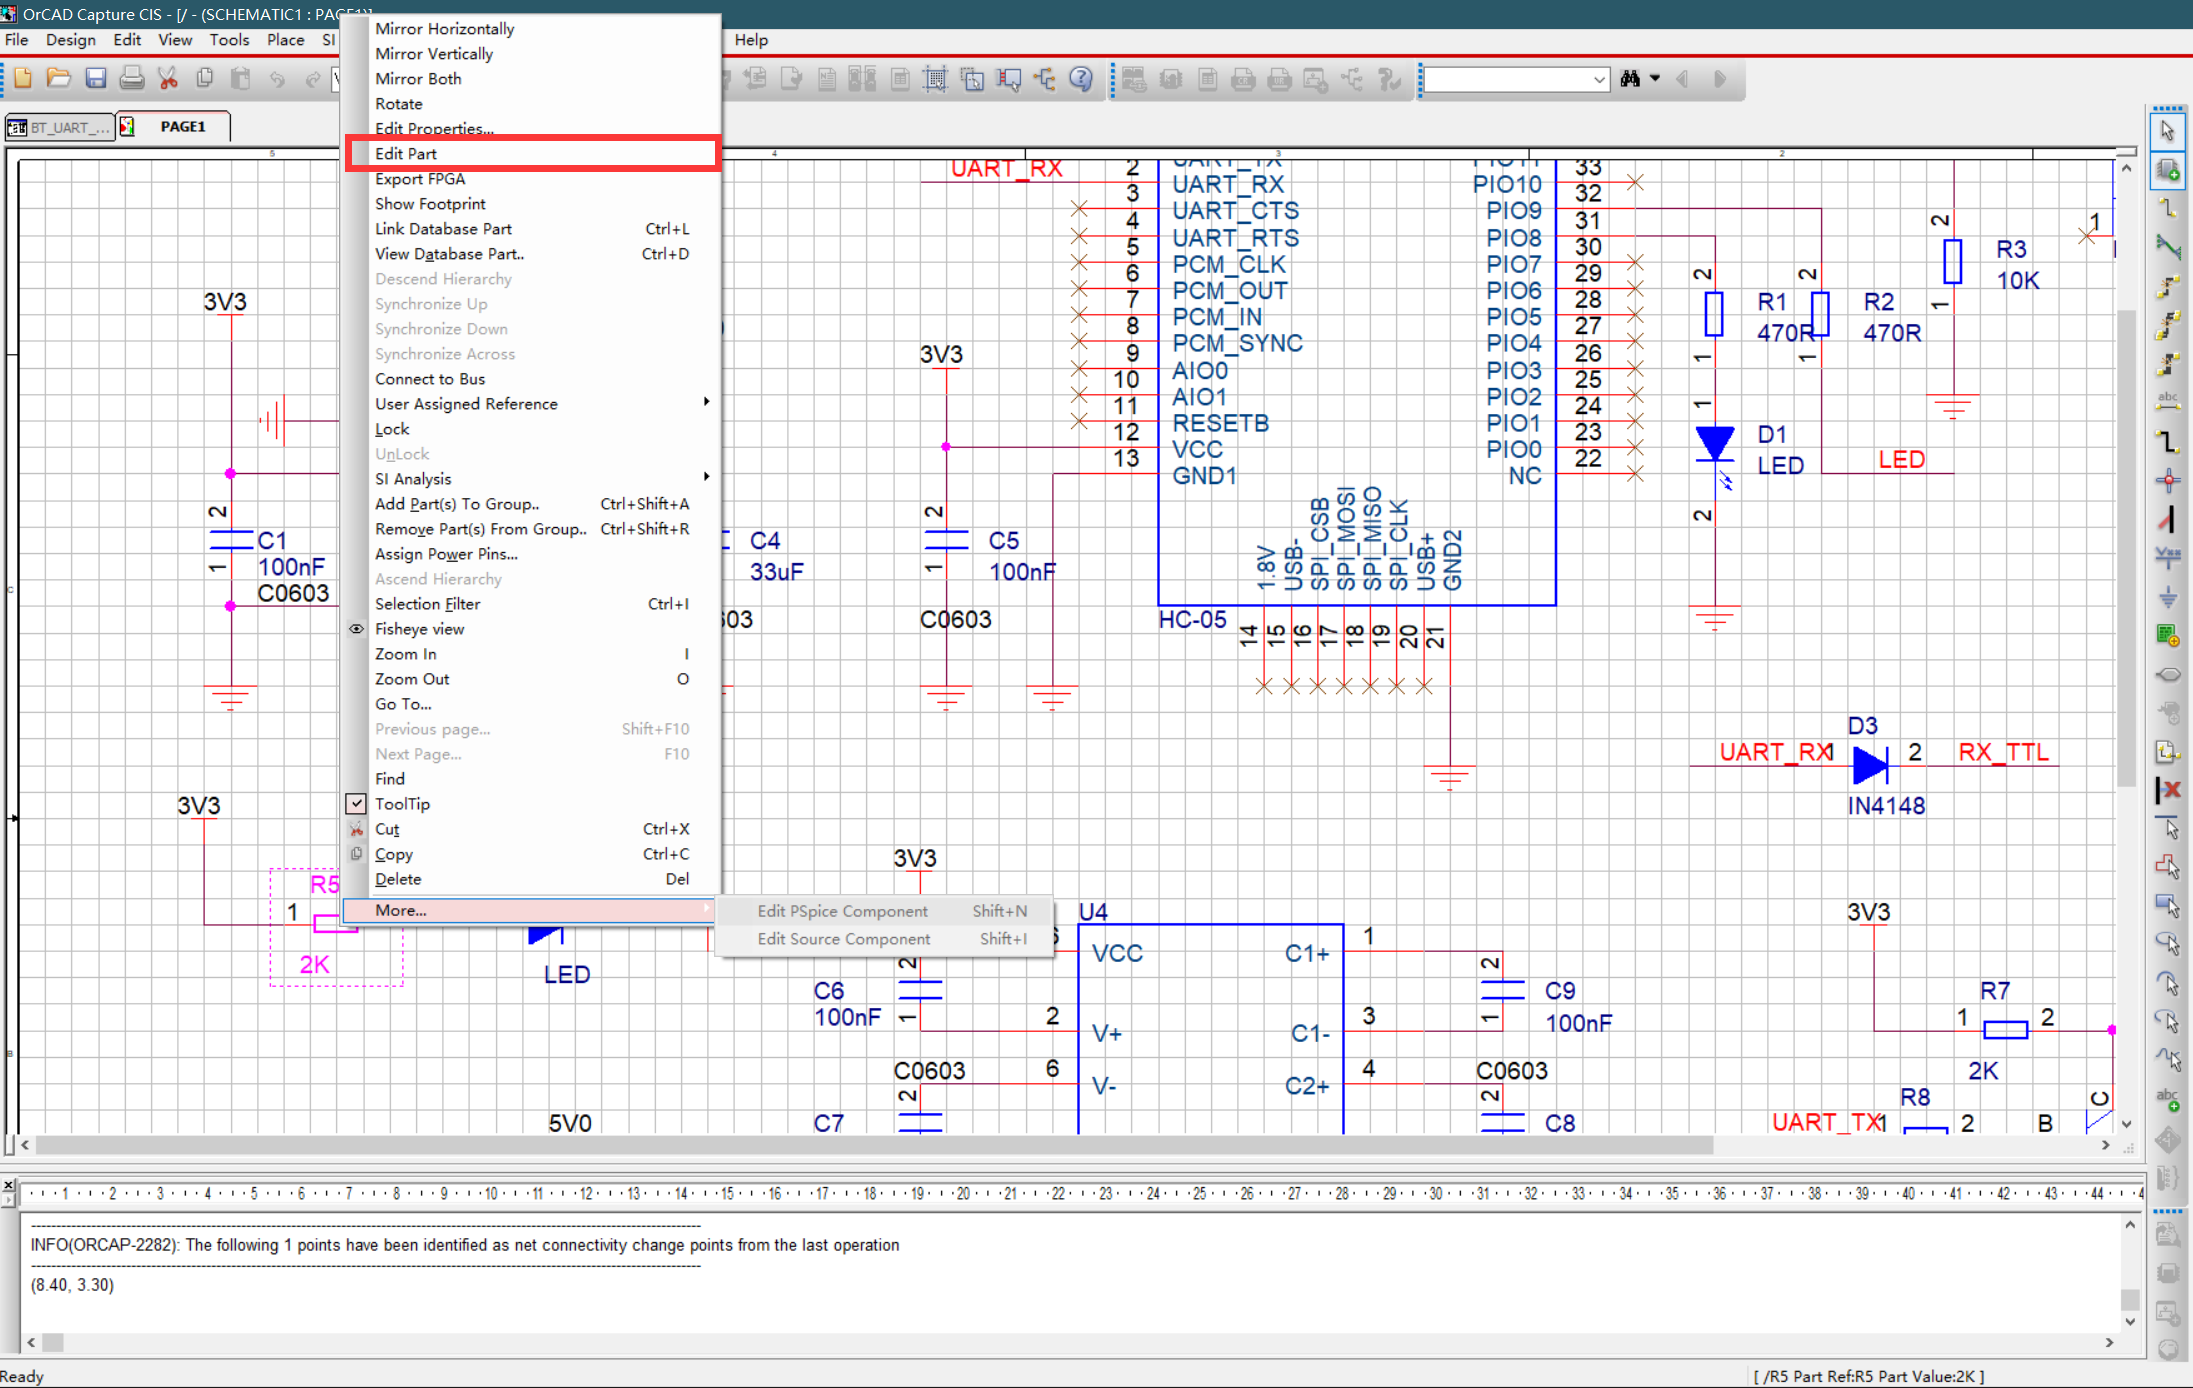
Task: Select the D1 LED diode symbol
Action: (x=1715, y=446)
